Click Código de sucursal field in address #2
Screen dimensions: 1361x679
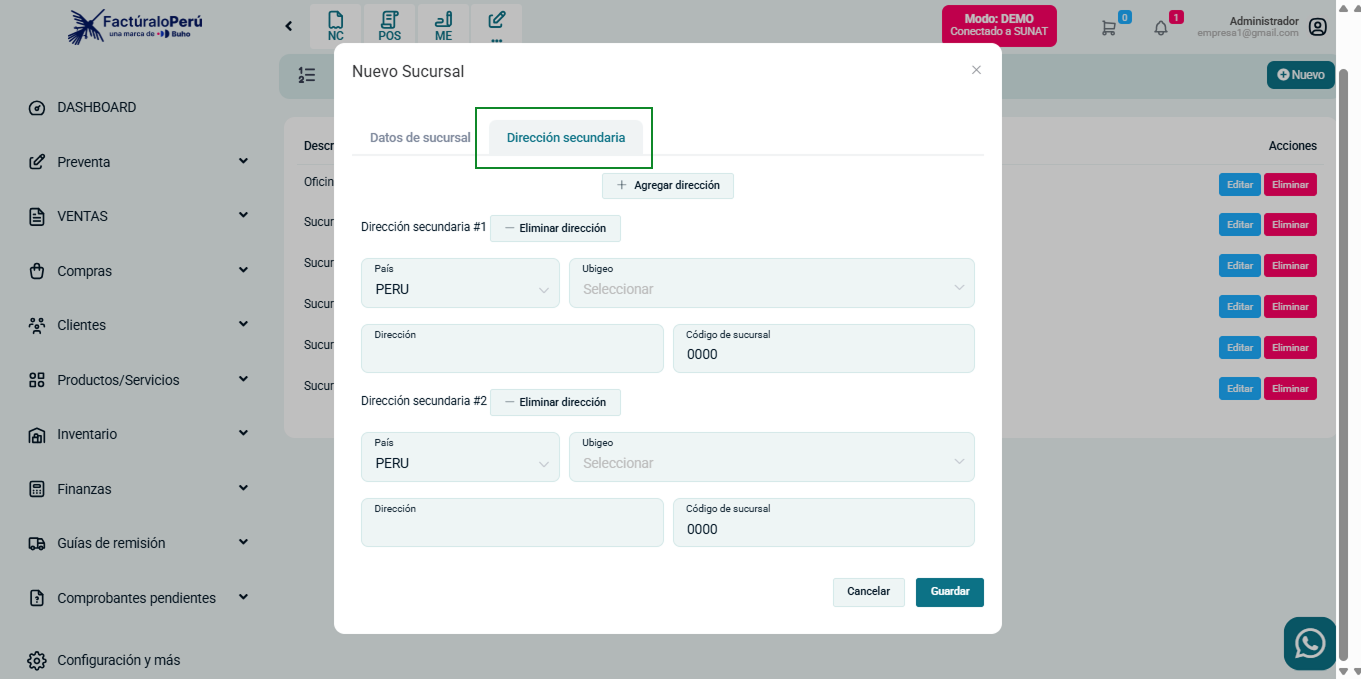click(823, 529)
